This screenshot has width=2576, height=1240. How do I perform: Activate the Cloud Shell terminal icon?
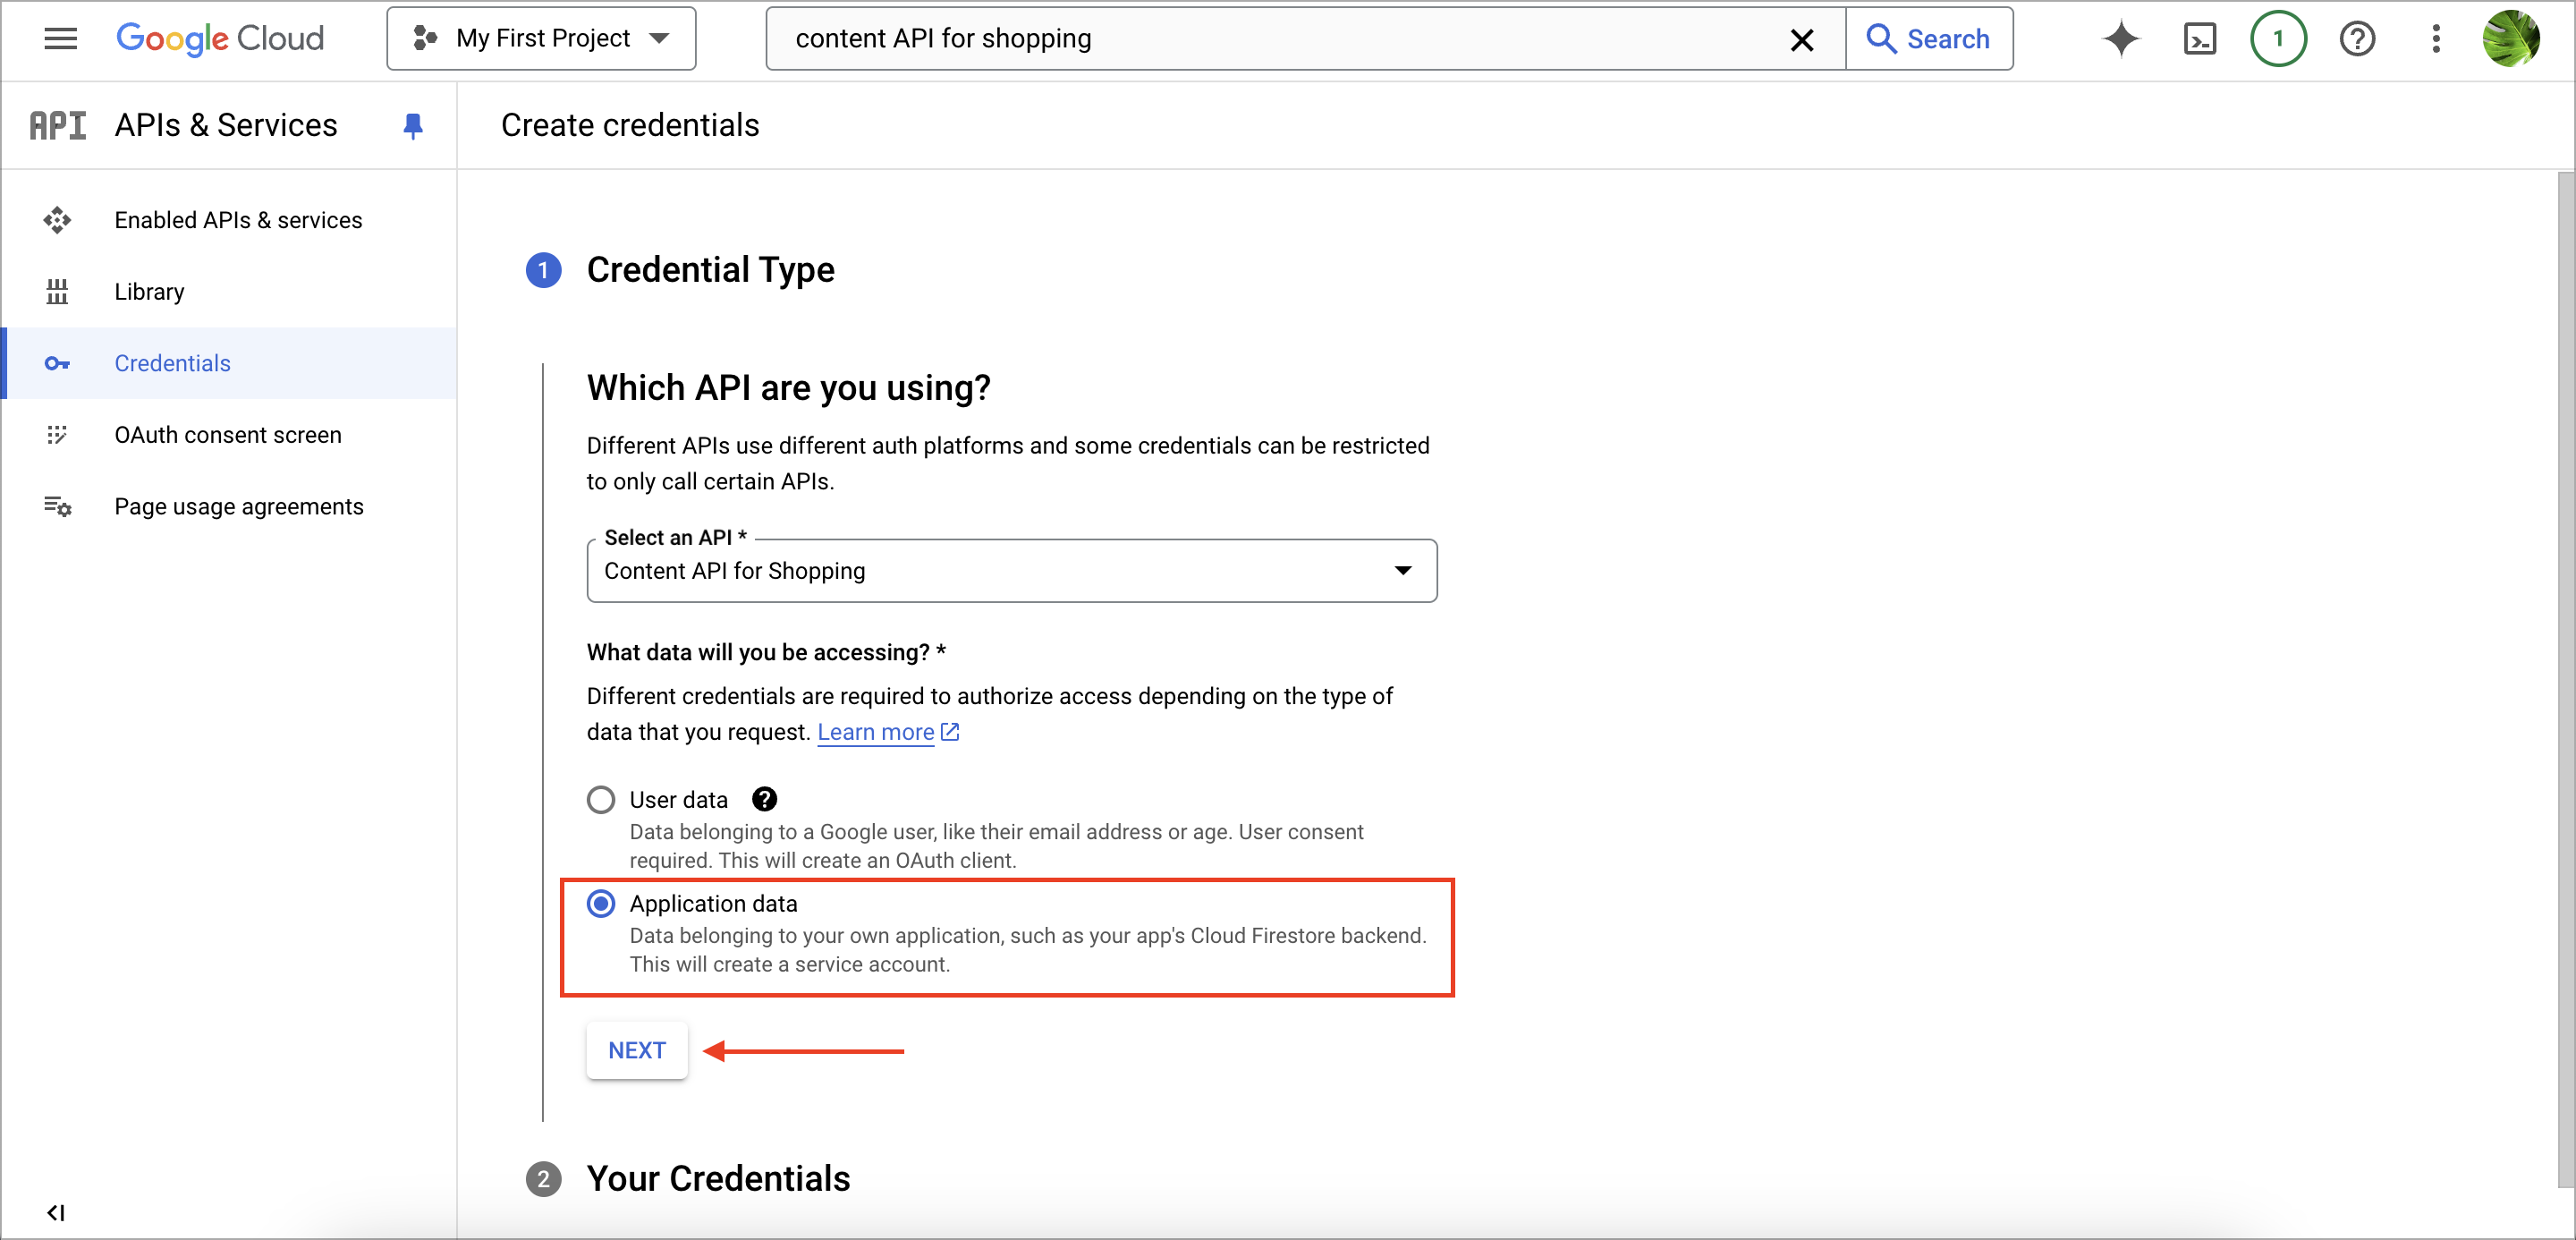pyautogui.click(x=2199, y=39)
